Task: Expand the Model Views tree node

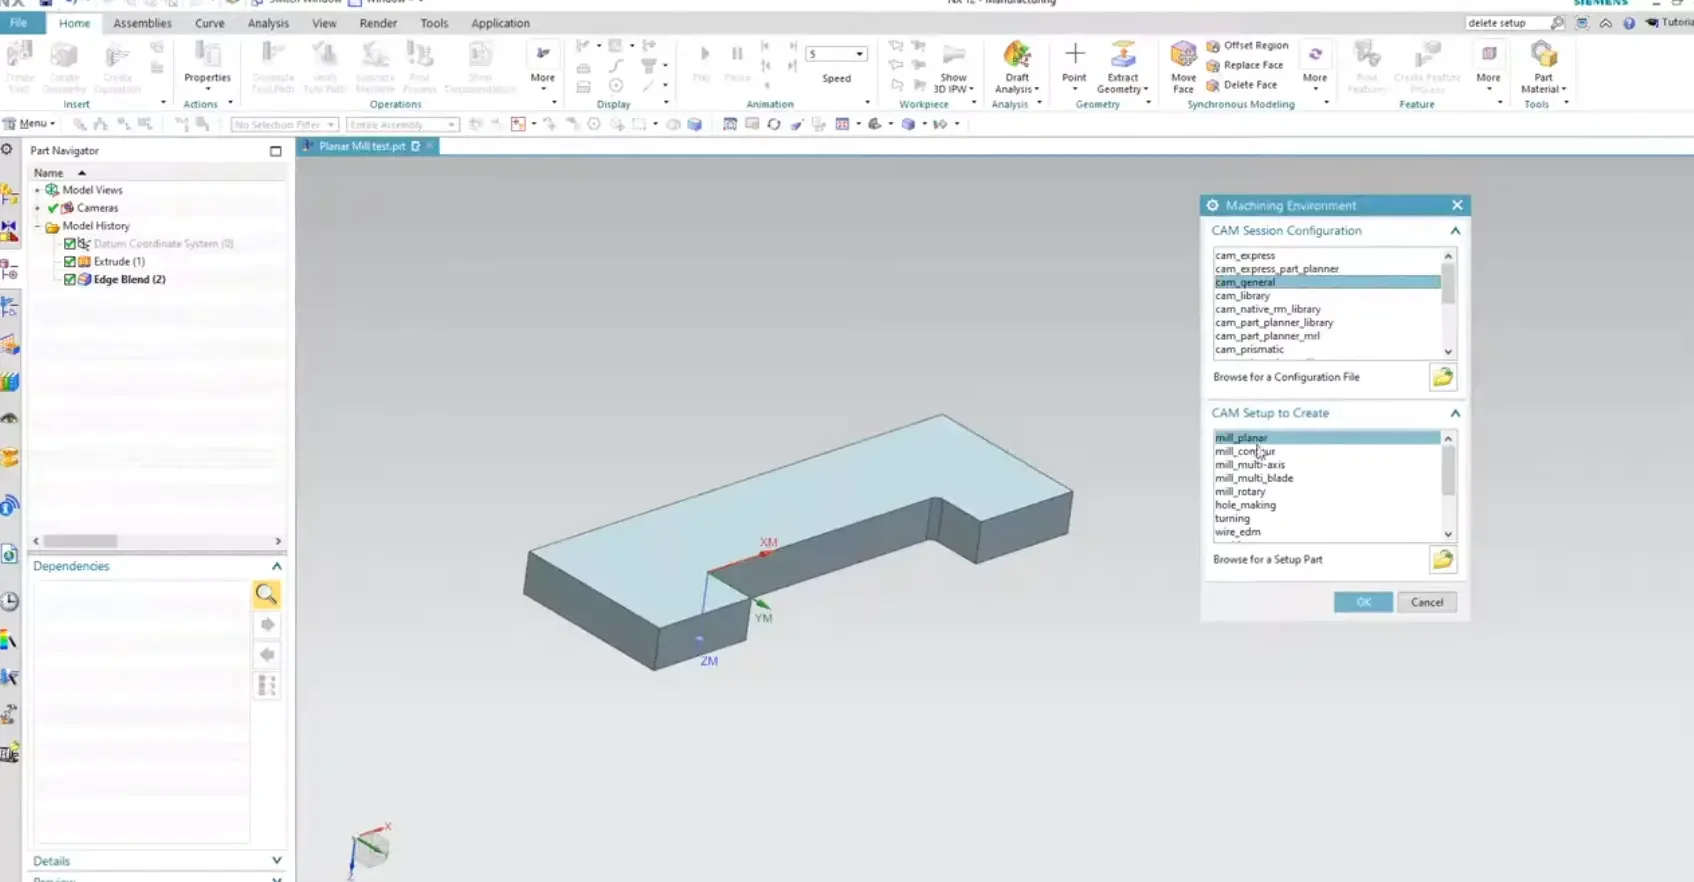Action: click(x=38, y=190)
